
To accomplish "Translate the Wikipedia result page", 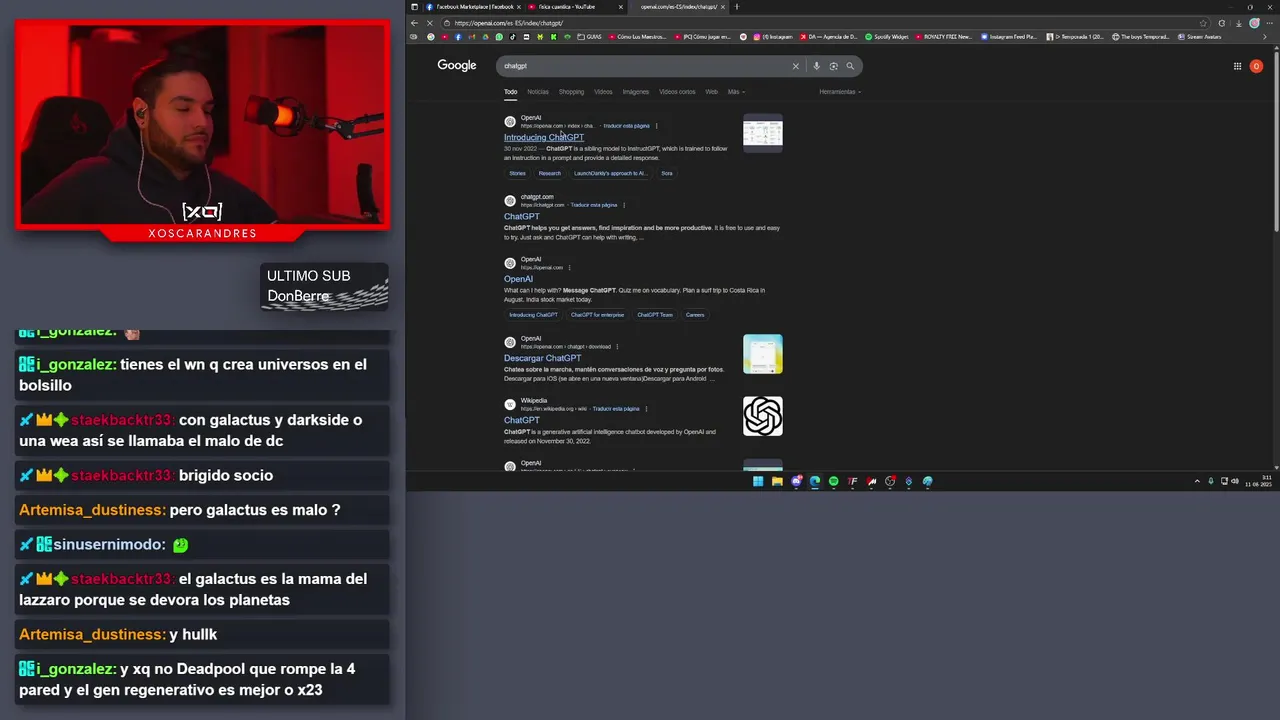I will point(616,409).
